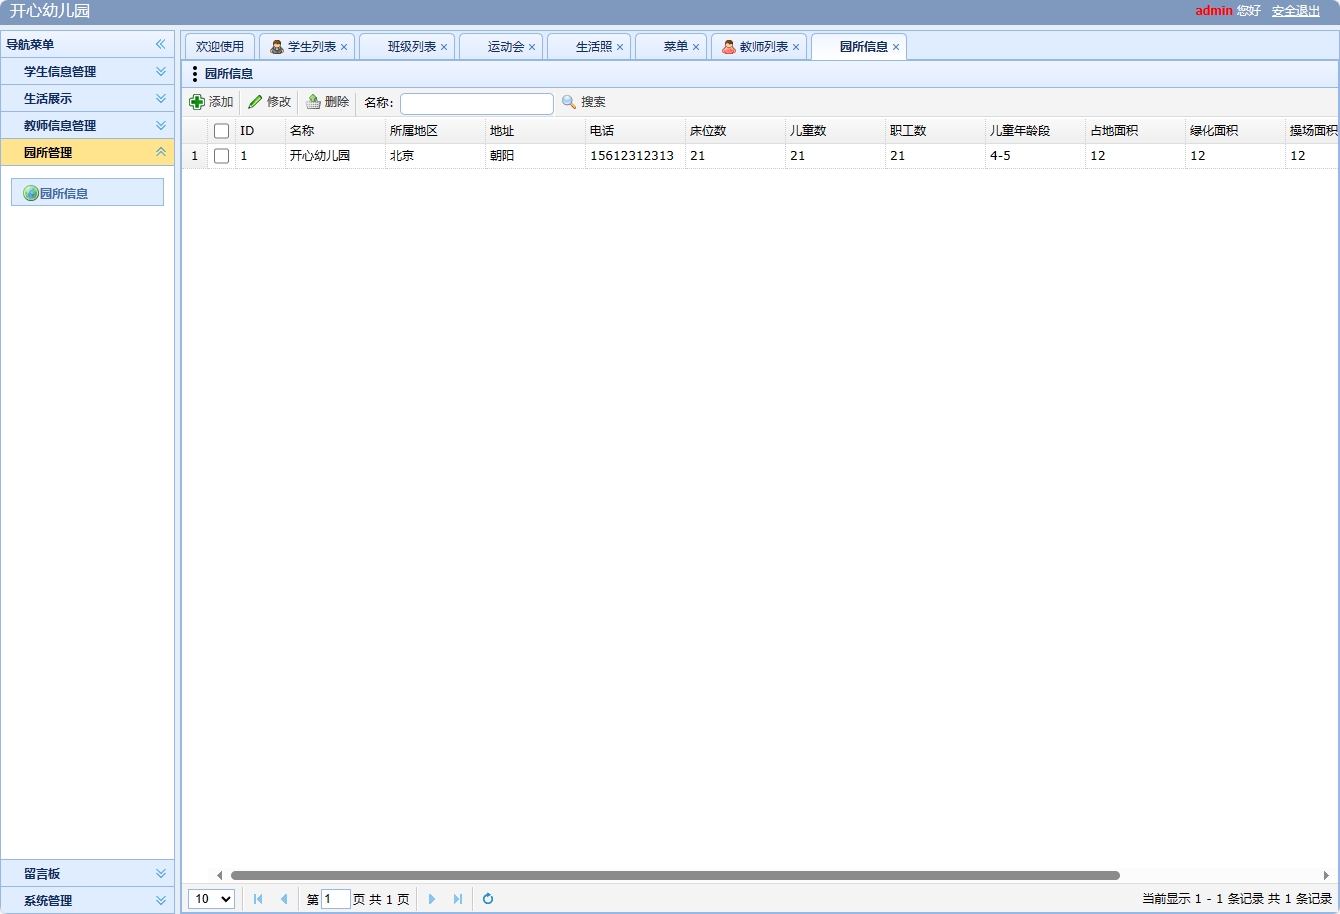Expand the 系统管理 section
Screen dimensions: 1340x914
(x=160, y=900)
